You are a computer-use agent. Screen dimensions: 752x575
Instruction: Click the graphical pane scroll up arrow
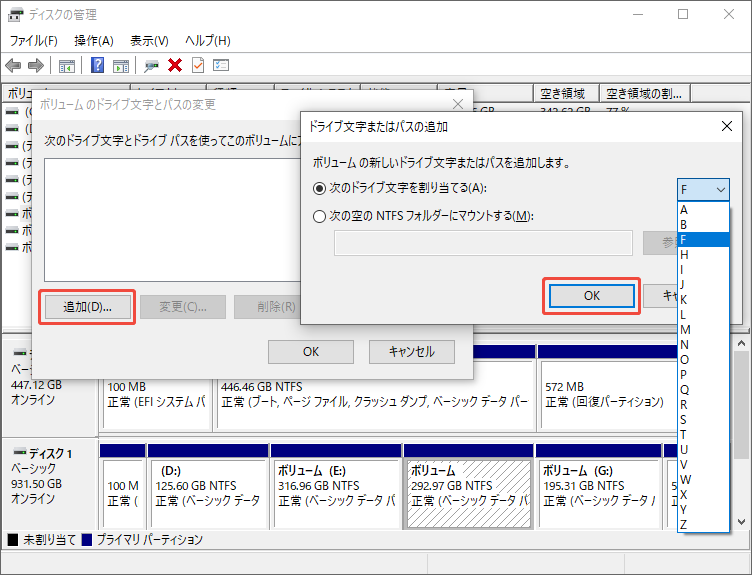click(x=741, y=343)
